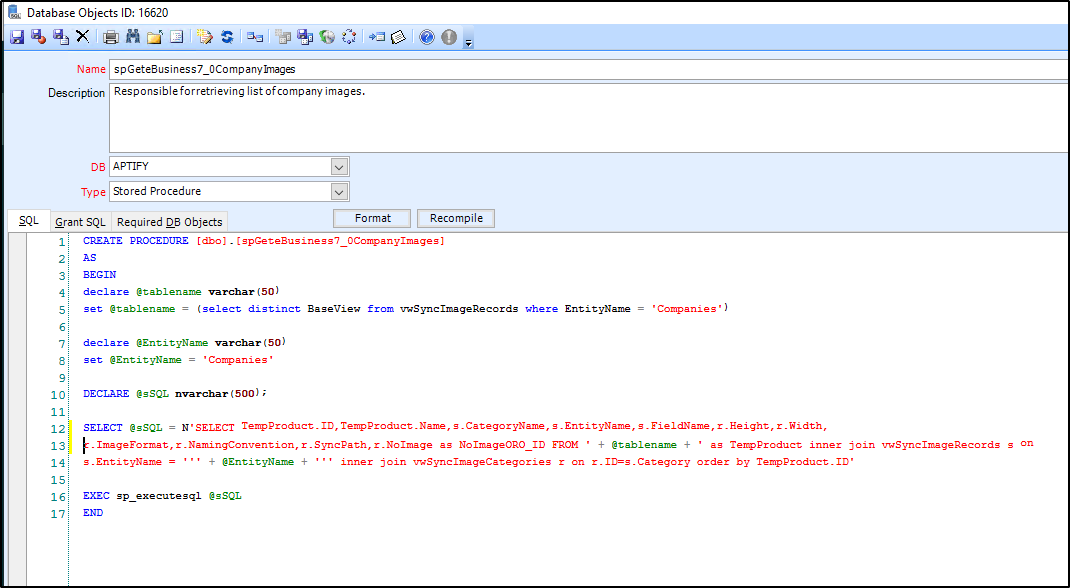Click the greyed-out grid toolbar icon

coord(283,37)
